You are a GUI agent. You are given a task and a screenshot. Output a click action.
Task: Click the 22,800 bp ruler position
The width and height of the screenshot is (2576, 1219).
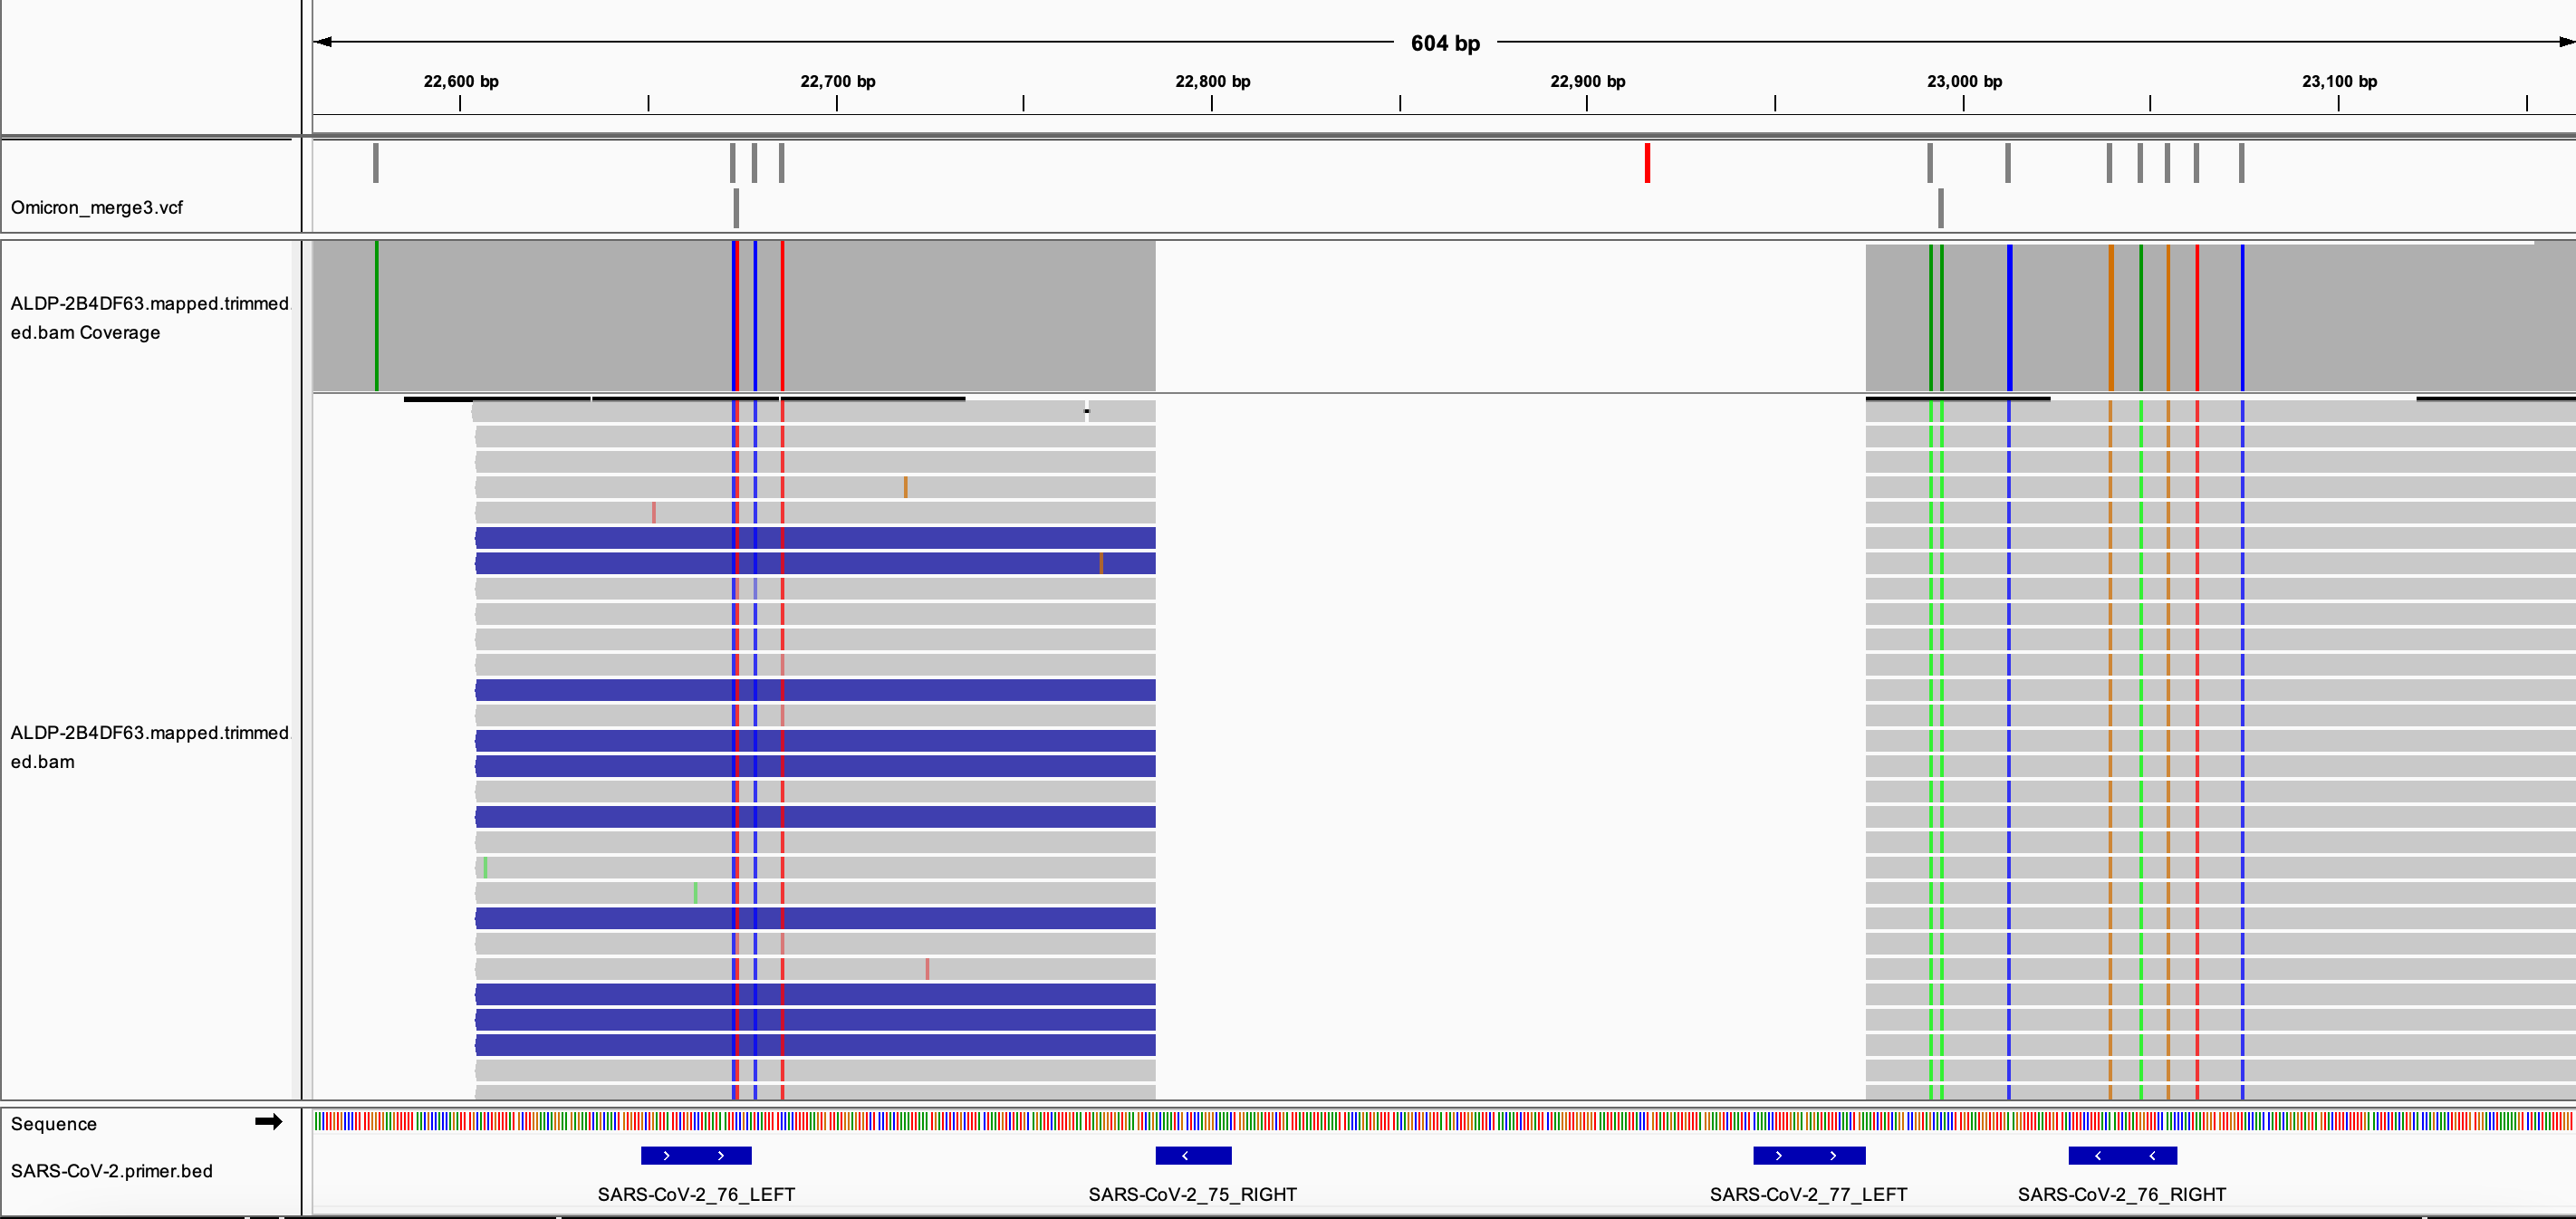click(1212, 81)
